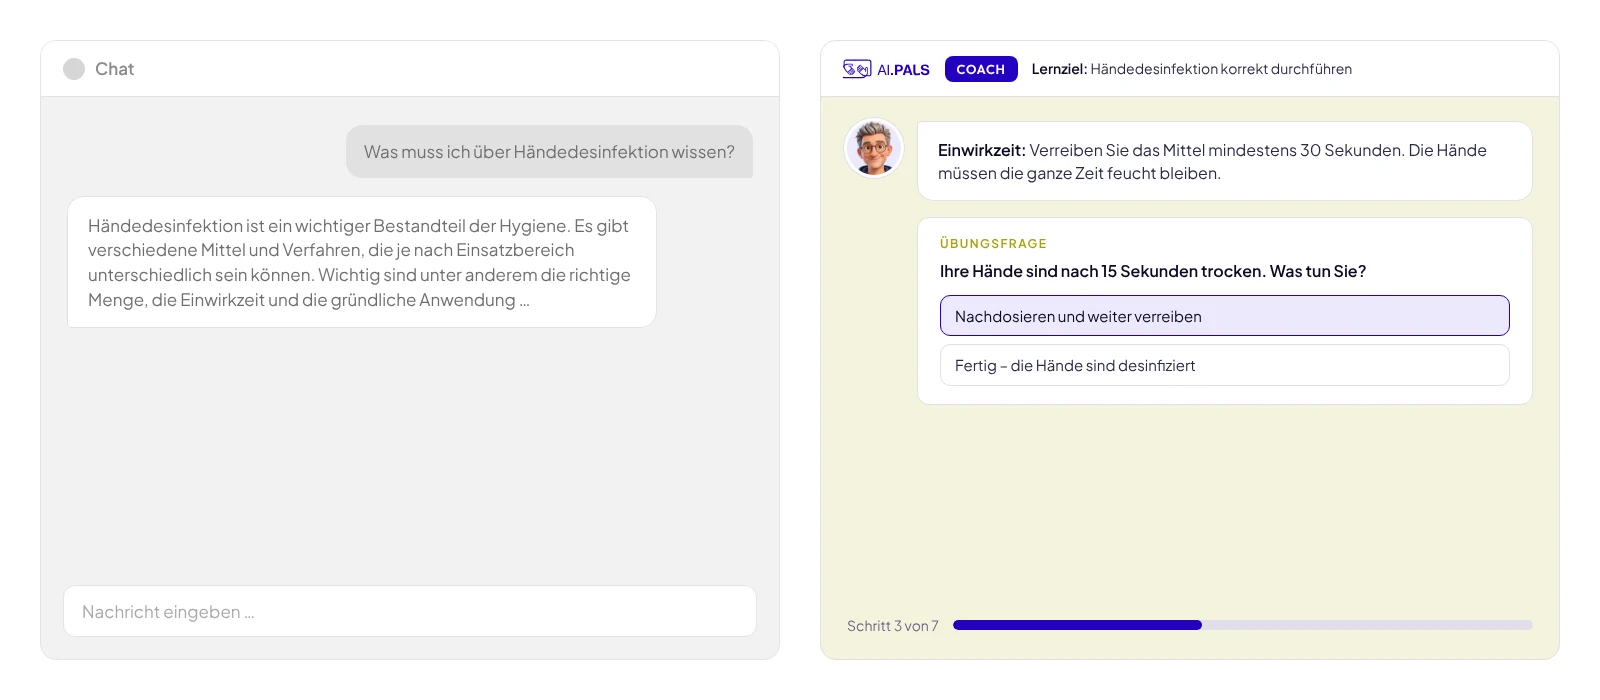Click the COACH badge
Image resolution: width=1600 pixels, height=700 pixels.
(x=981, y=69)
